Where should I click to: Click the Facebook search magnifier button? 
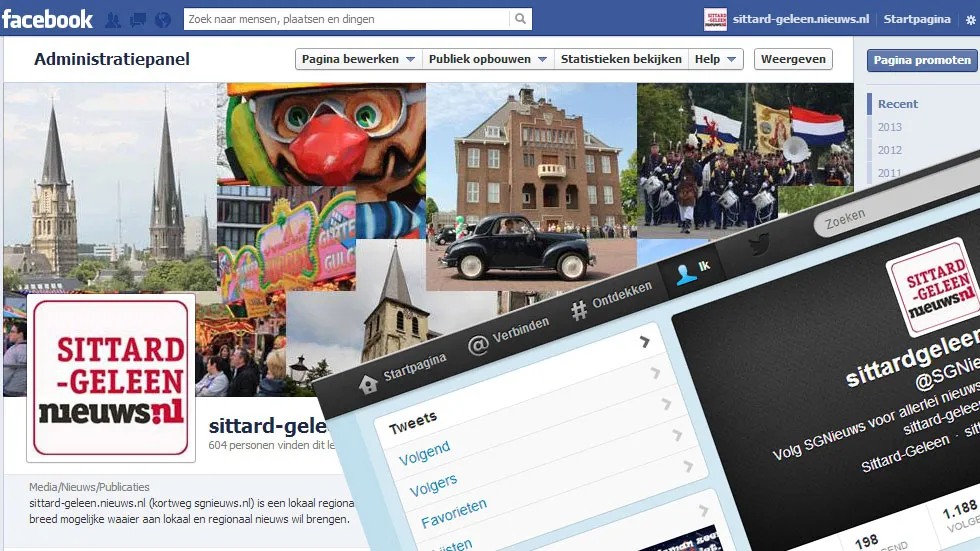tap(520, 19)
